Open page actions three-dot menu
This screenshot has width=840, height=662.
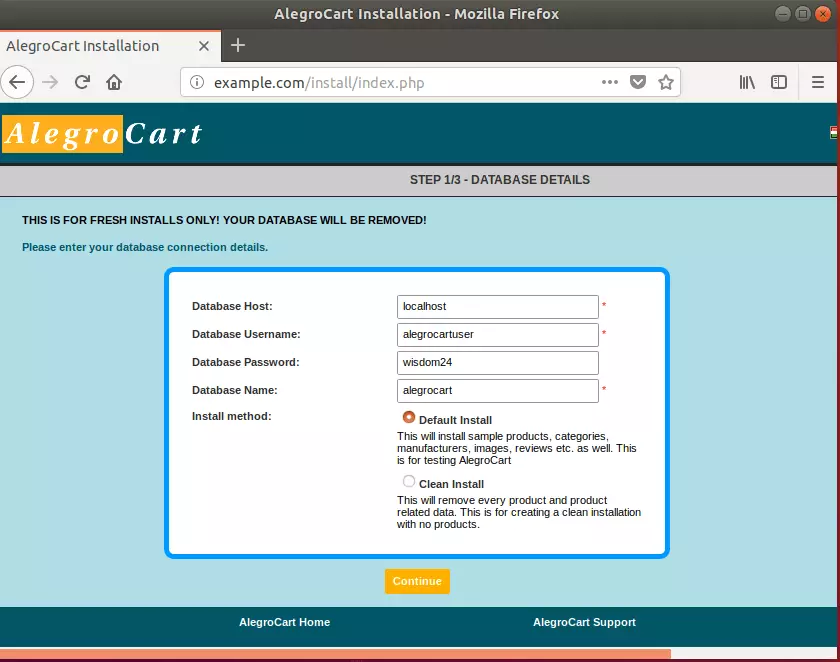610,82
